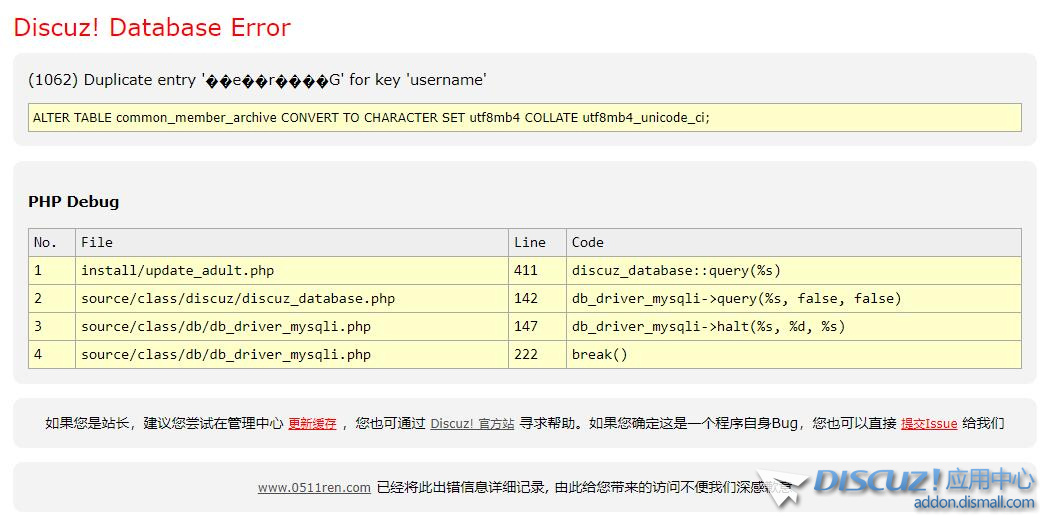Viewport: 1053px width, 528px height.
Task: Click the File column header
Action: click(x=292, y=243)
